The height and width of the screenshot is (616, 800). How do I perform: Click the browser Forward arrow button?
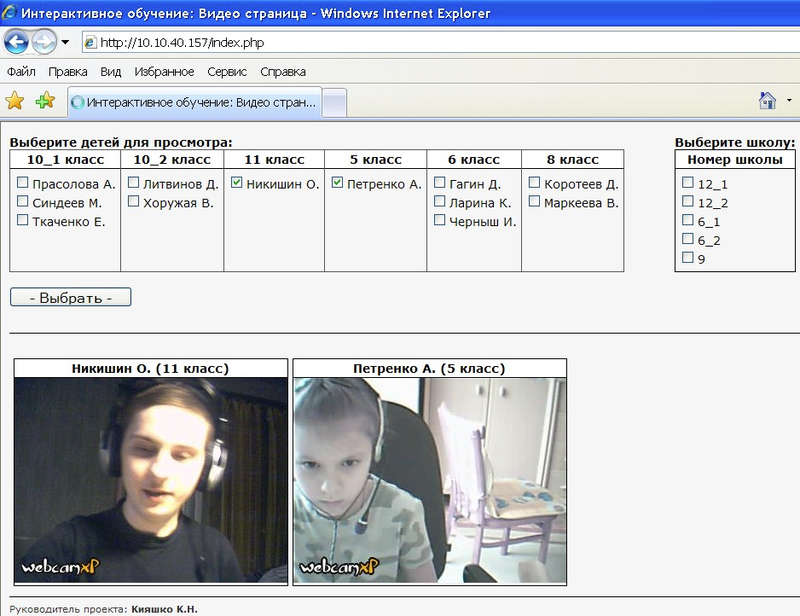click(44, 41)
